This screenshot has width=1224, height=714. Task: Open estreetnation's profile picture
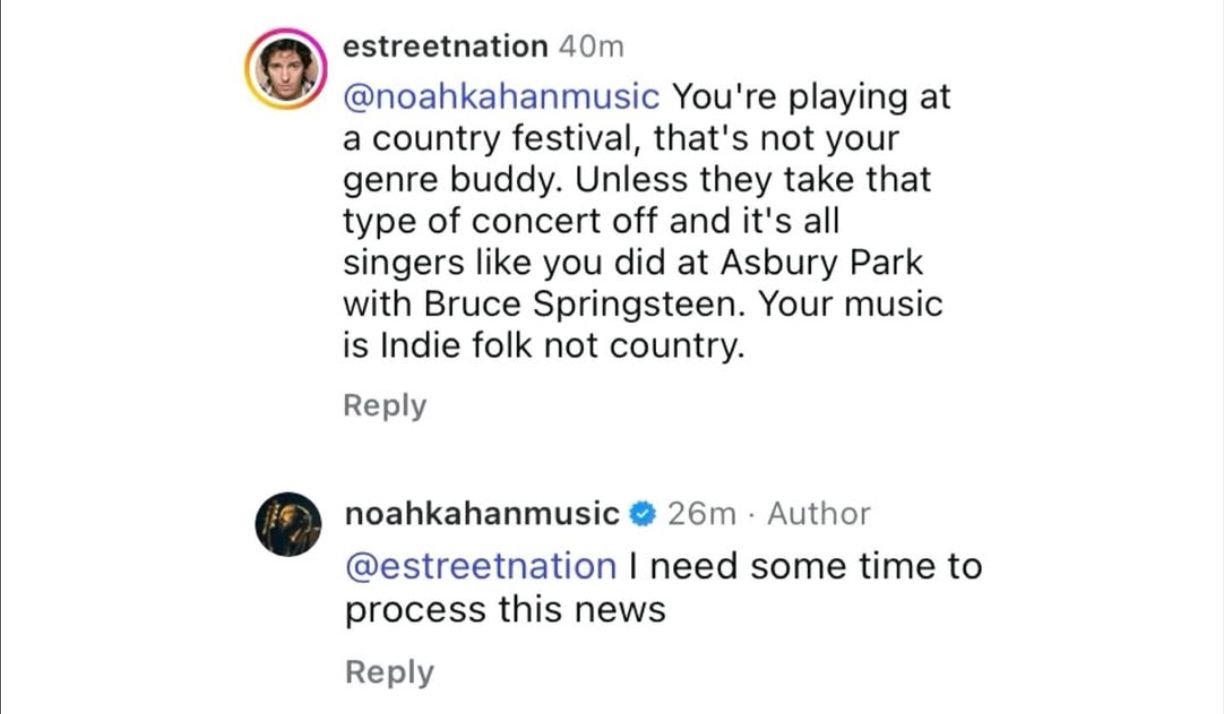point(286,69)
